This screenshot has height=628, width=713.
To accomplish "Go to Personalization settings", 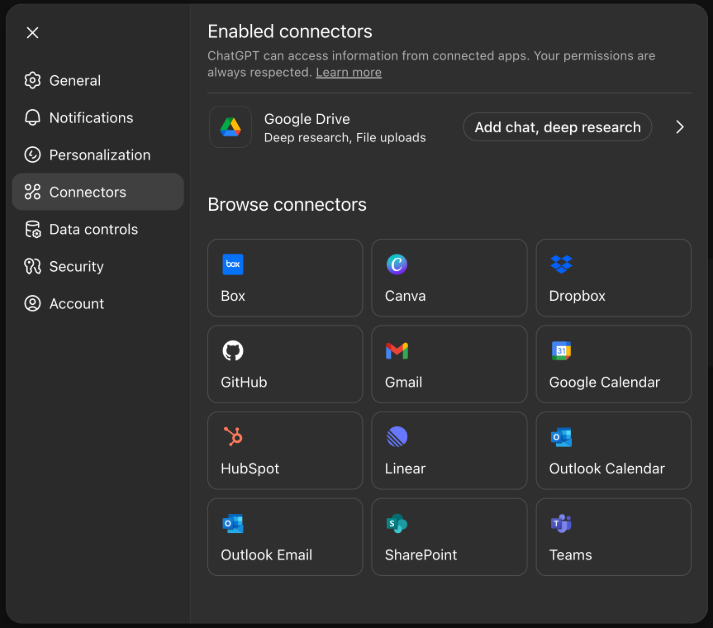I will (x=99, y=155).
